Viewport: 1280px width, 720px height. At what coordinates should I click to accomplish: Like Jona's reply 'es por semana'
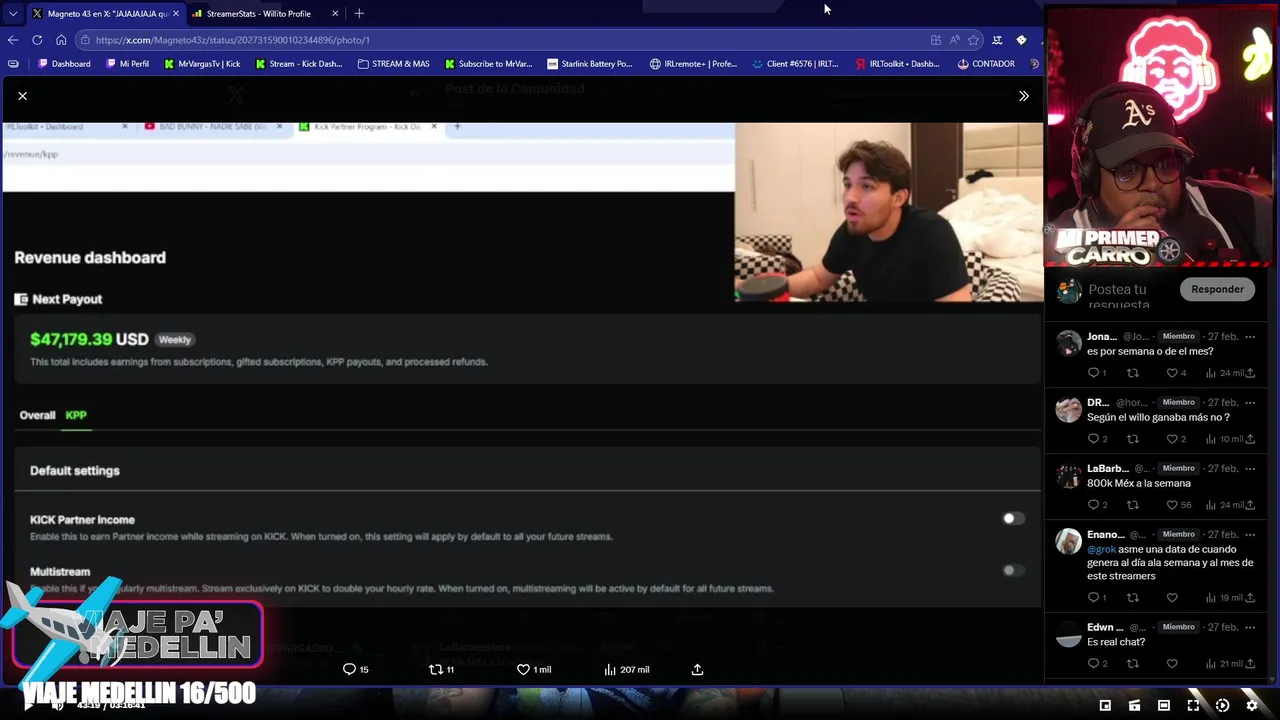1172,373
